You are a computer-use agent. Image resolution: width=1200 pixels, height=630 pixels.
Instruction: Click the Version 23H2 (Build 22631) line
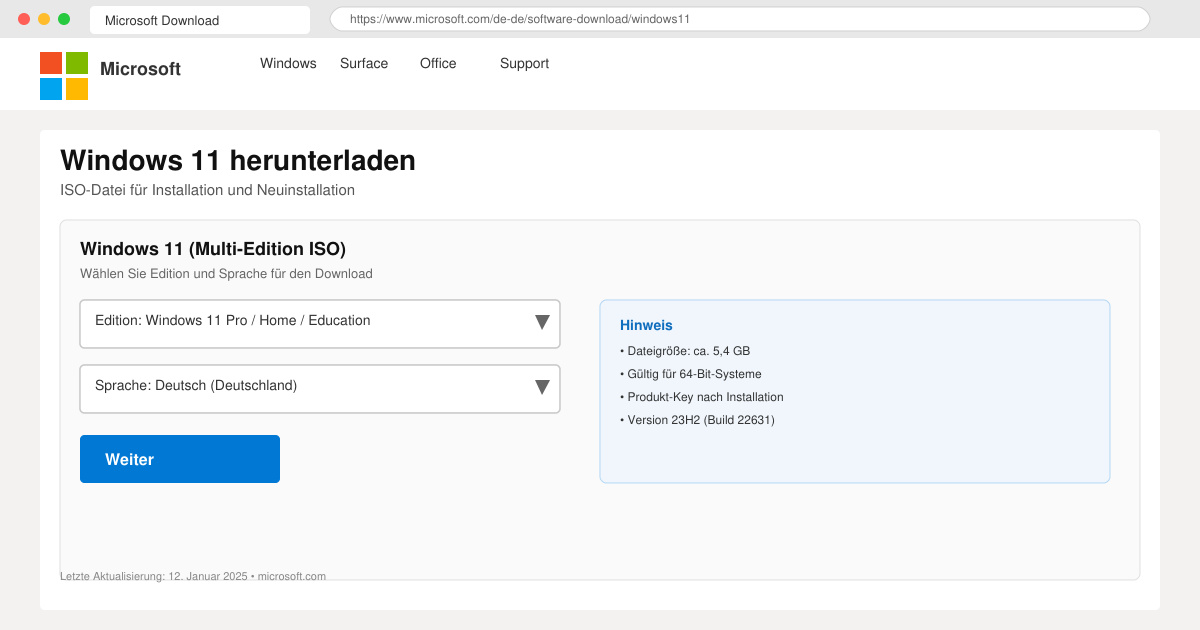click(697, 420)
